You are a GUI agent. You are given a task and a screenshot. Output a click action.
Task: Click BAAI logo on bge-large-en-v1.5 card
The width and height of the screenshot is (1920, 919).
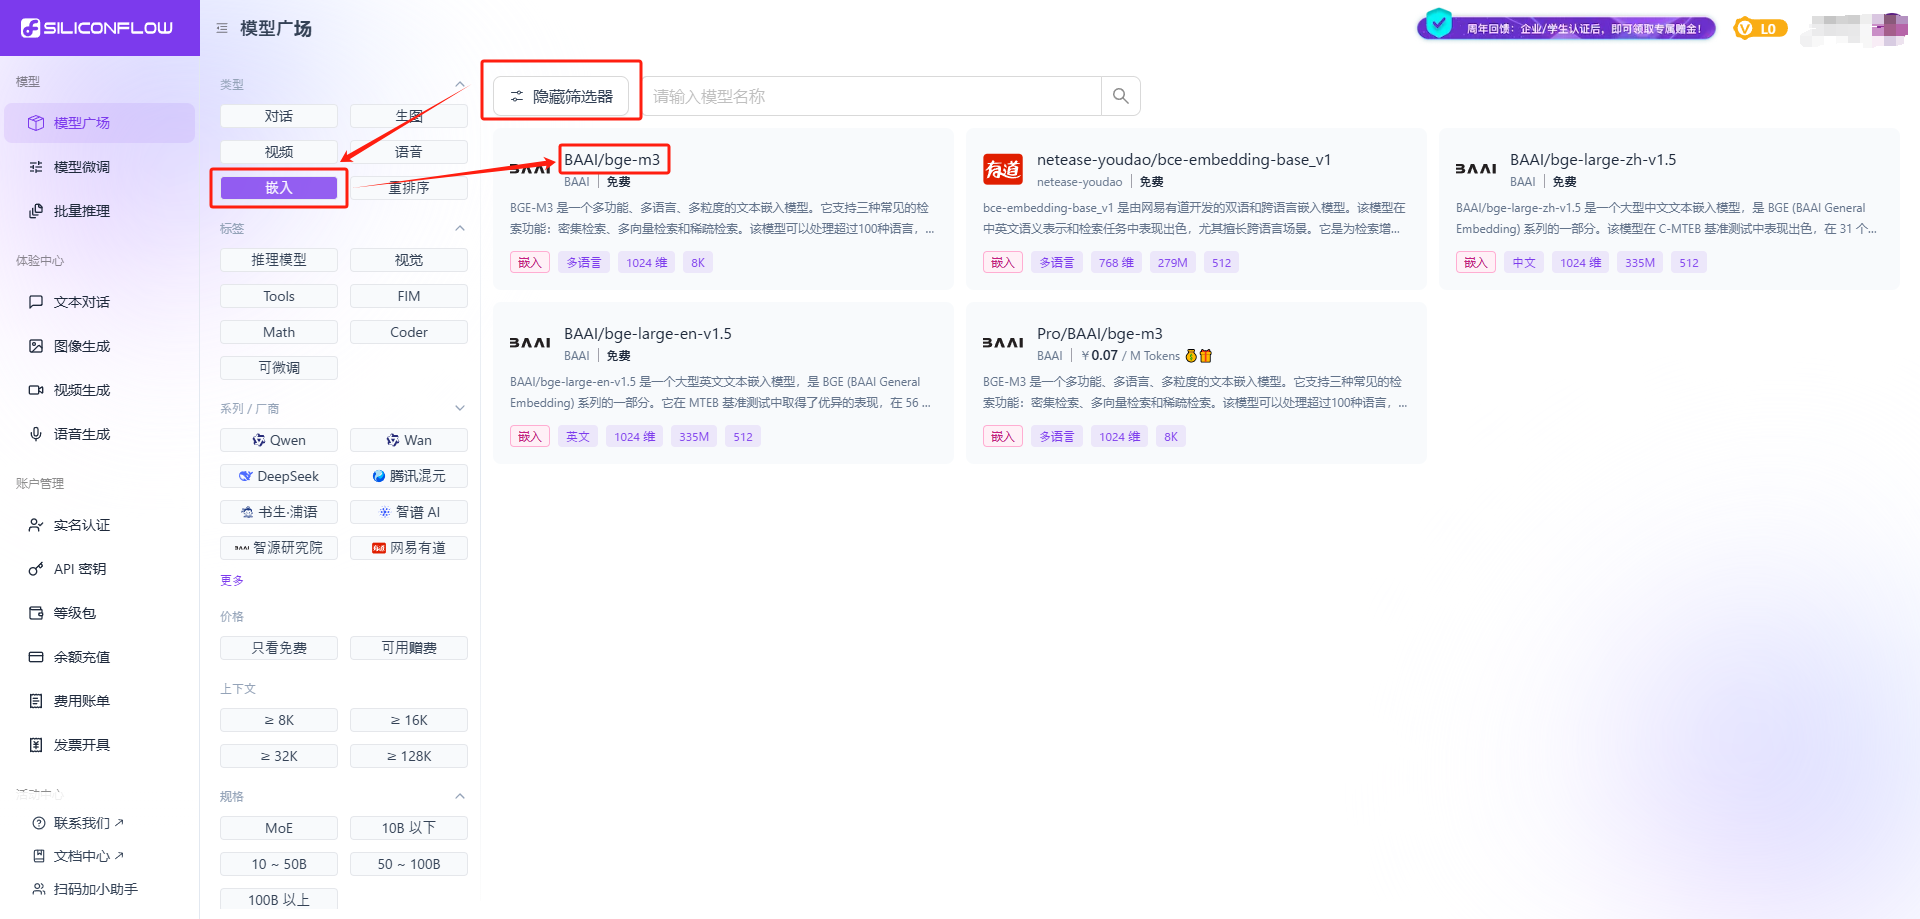click(530, 343)
